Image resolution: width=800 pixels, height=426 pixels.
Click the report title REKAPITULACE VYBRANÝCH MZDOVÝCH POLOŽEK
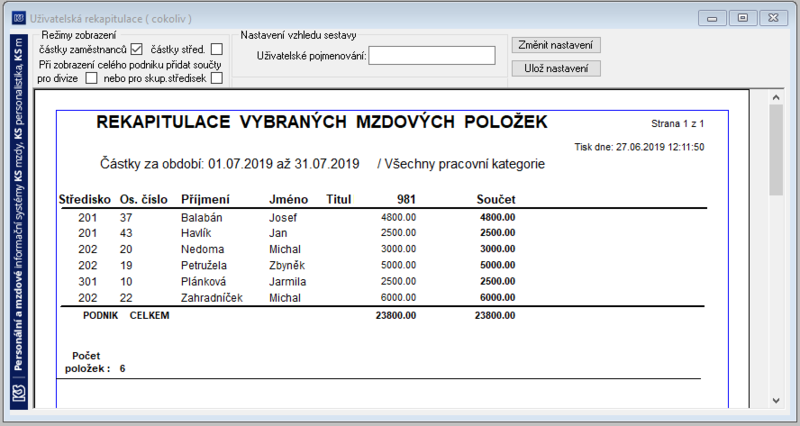tap(322, 122)
